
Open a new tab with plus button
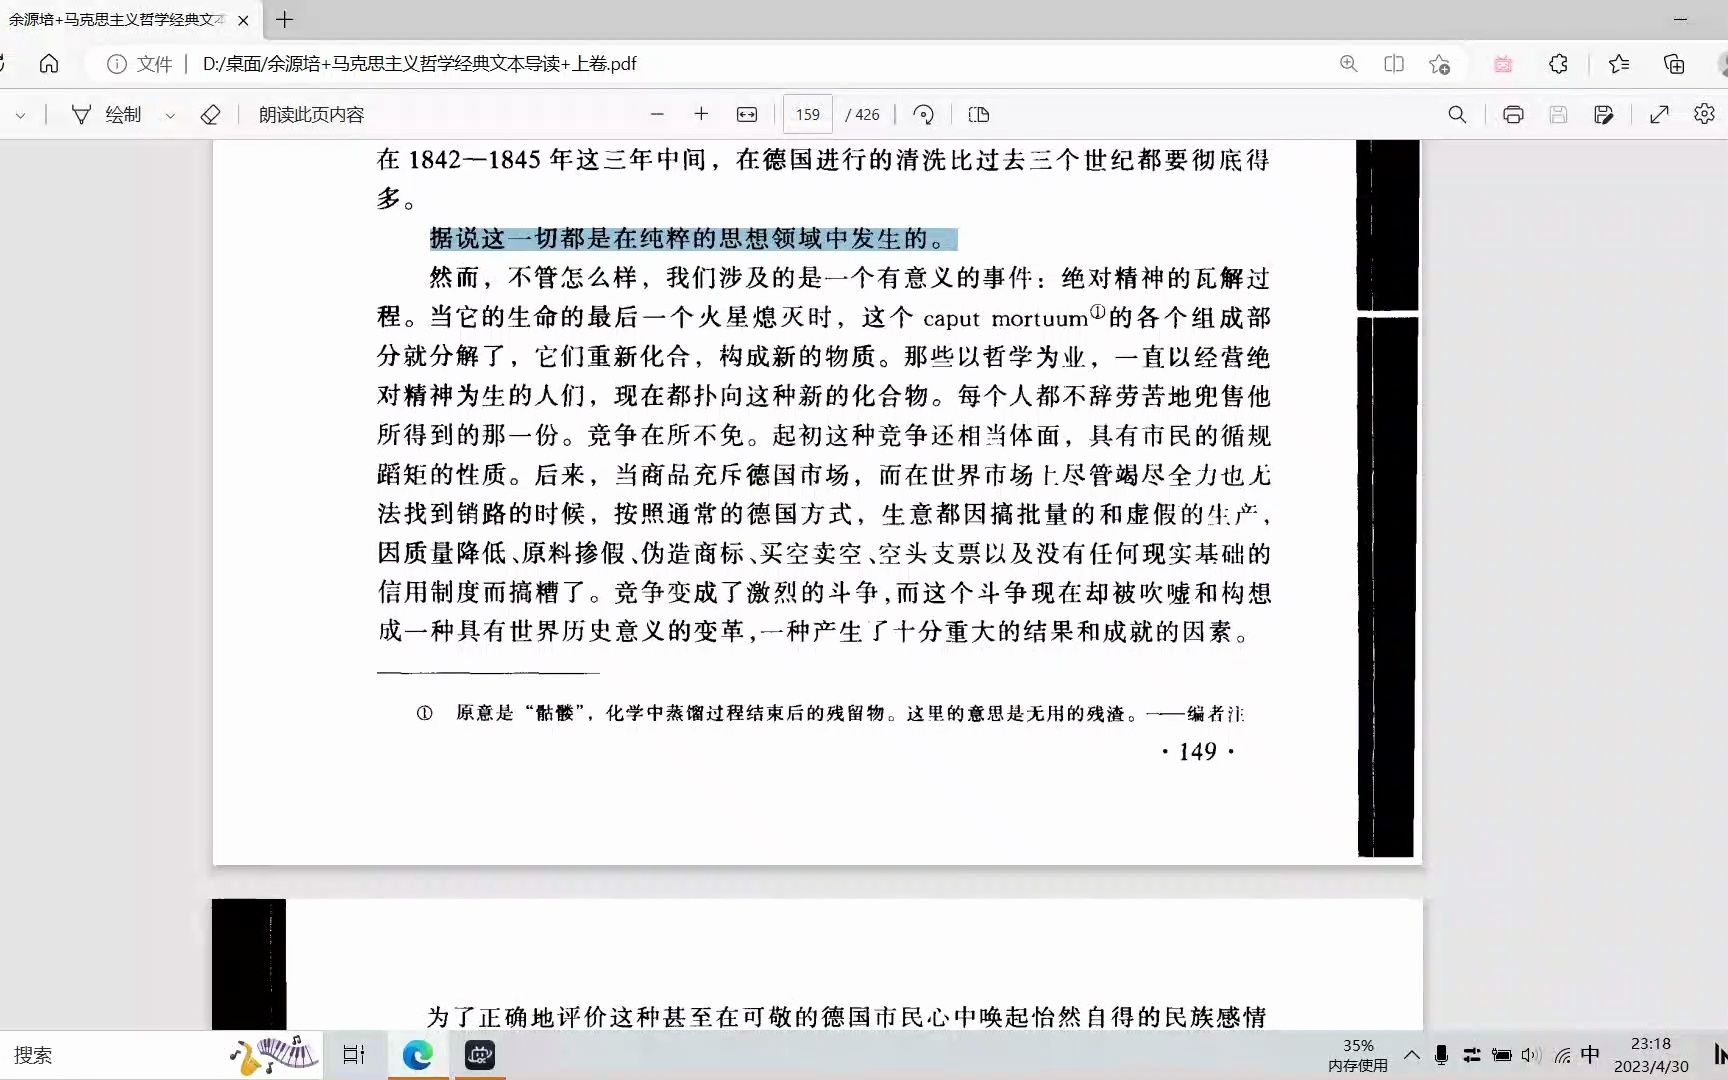pyautogui.click(x=285, y=19)
